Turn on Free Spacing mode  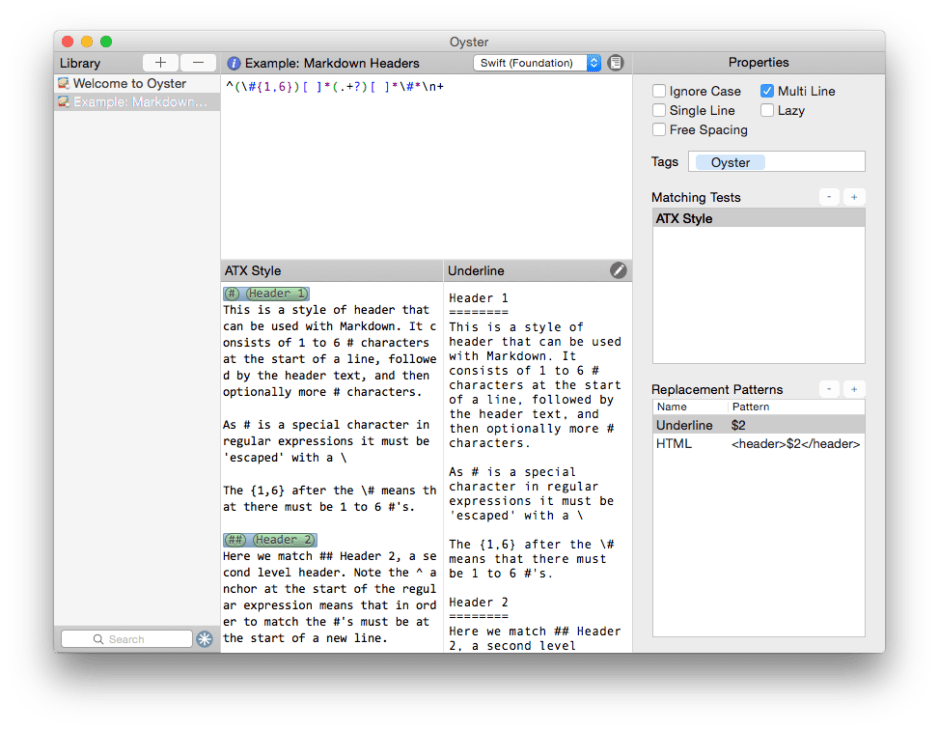[x=658, y=129]
